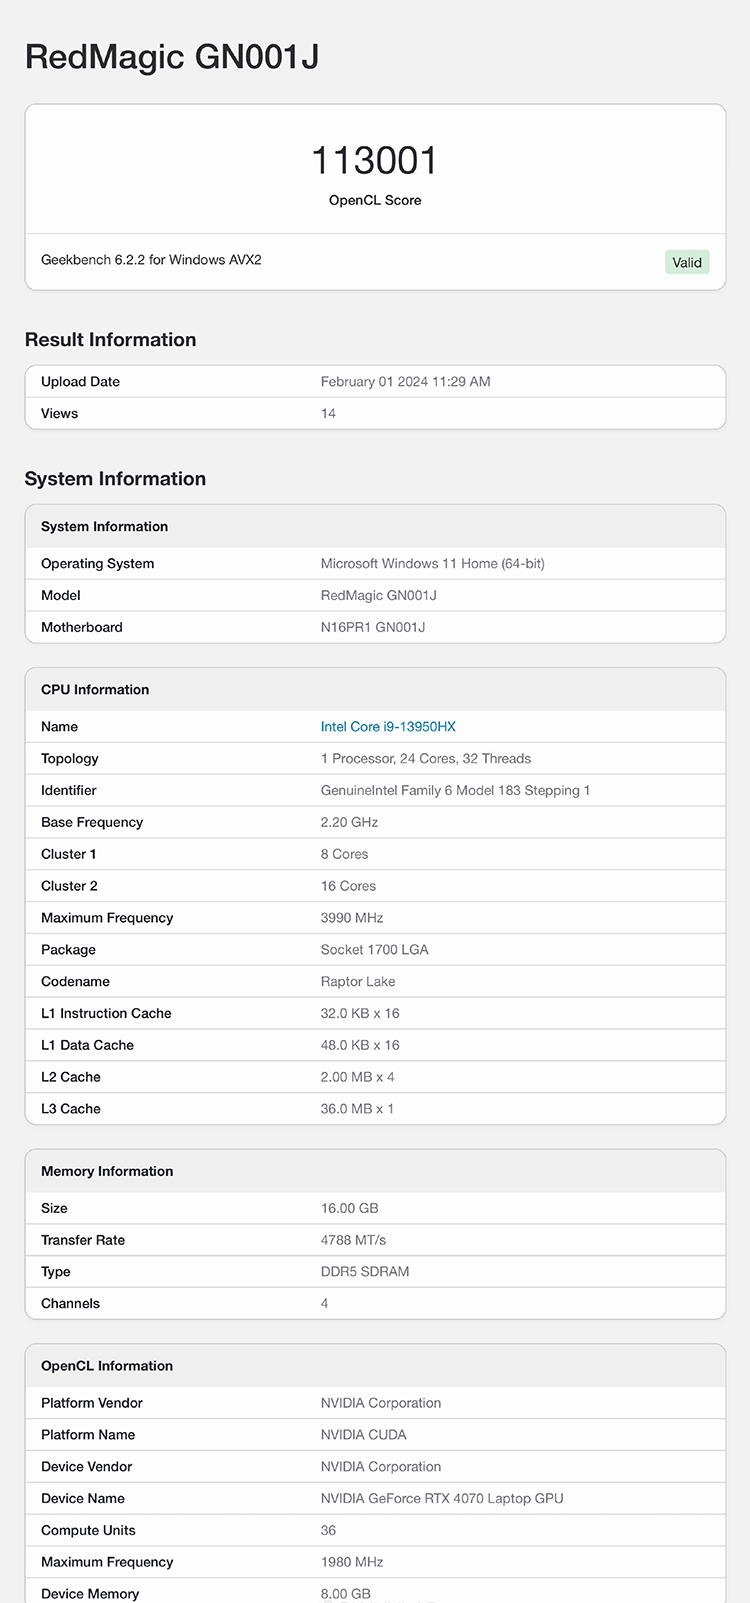
Task: Click Device Name NVIDIA GeForce RTX 4070 Laptop GPU
Action: coord(442,1499)
